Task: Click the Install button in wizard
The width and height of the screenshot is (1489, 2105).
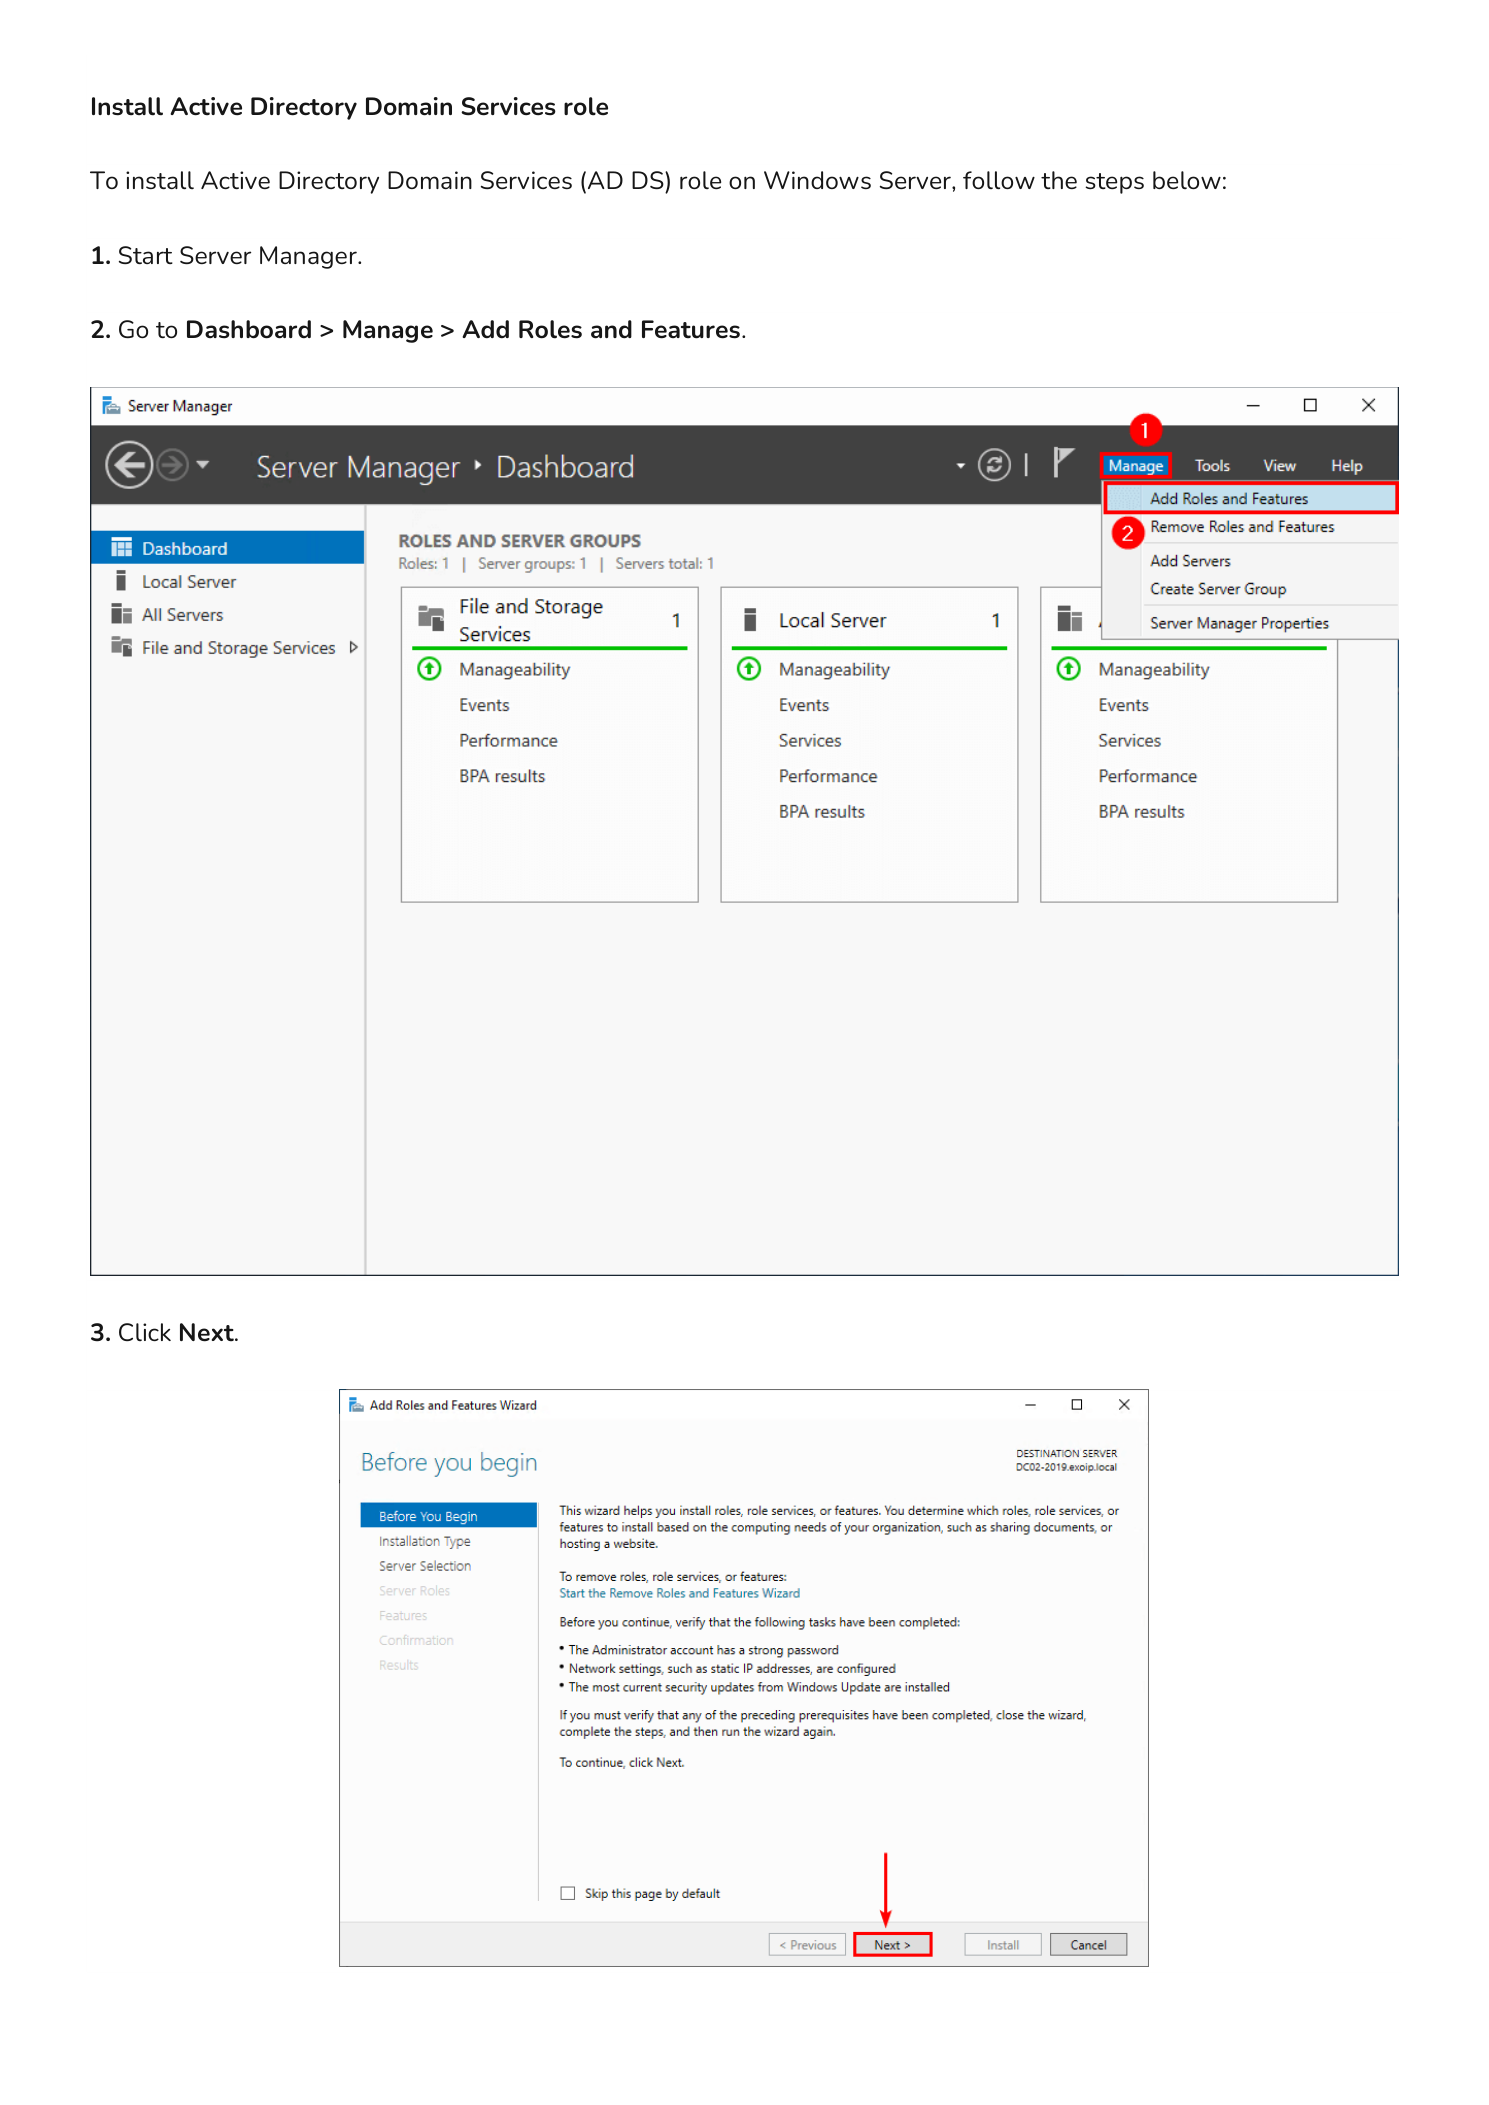Action: click(1002, 1945)
